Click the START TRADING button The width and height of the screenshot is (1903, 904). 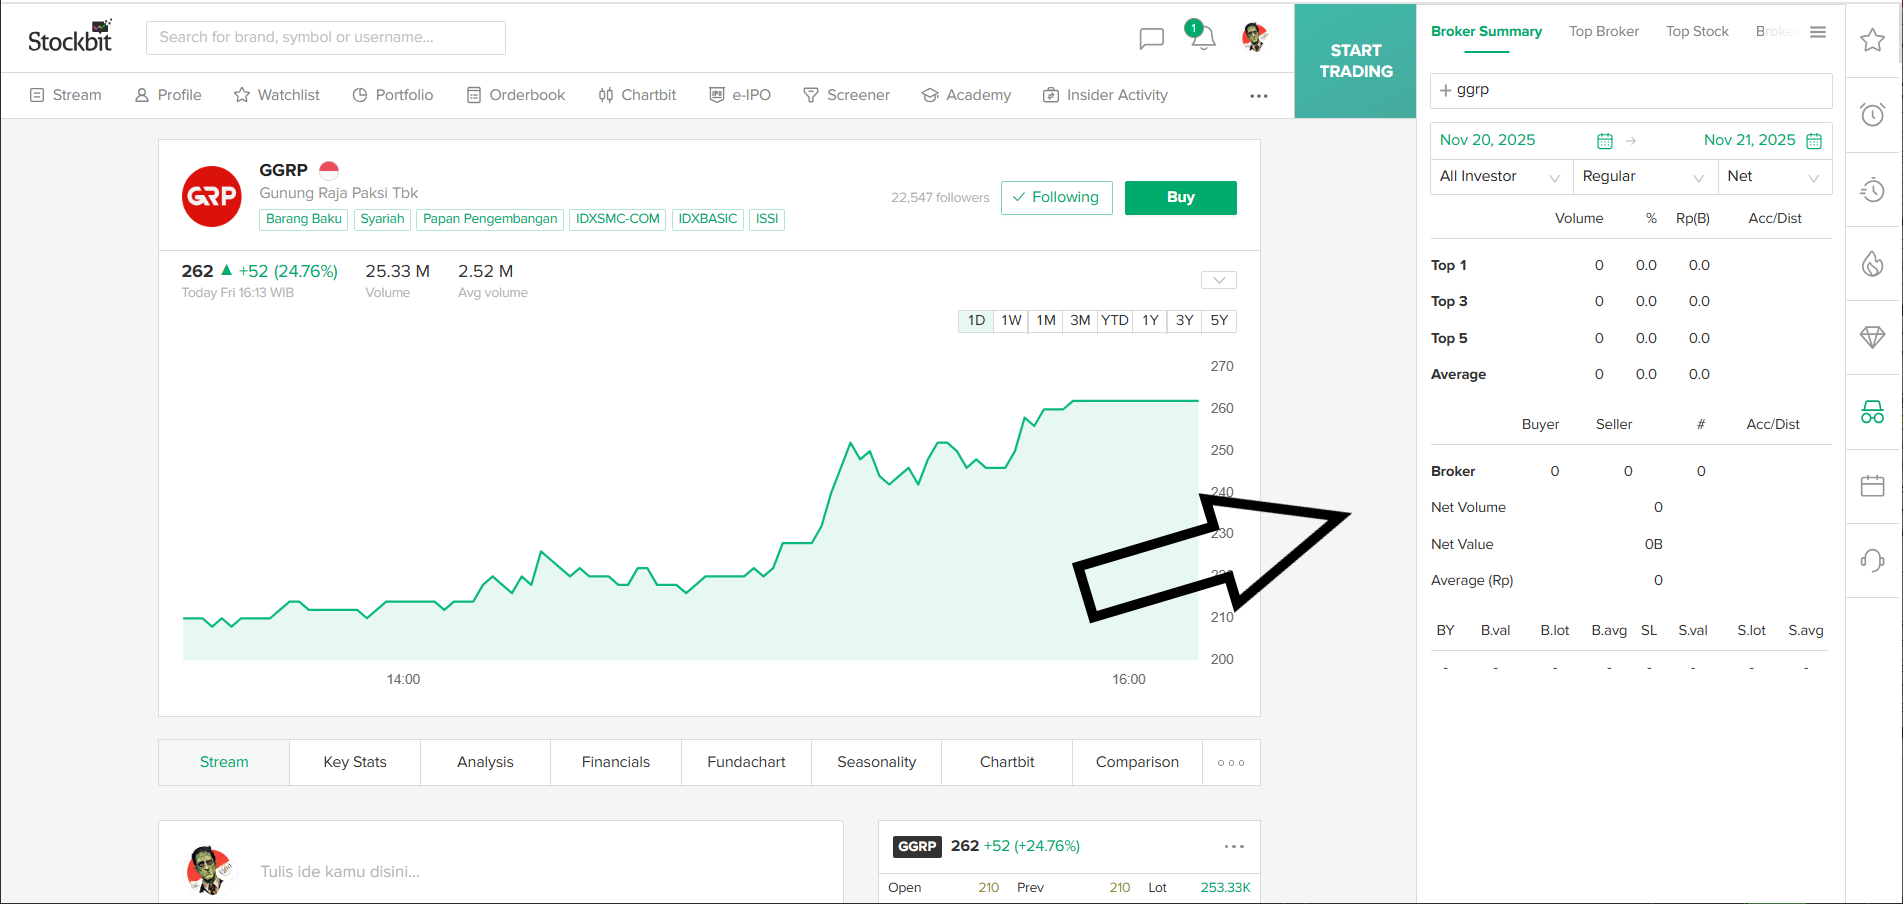1355,61
